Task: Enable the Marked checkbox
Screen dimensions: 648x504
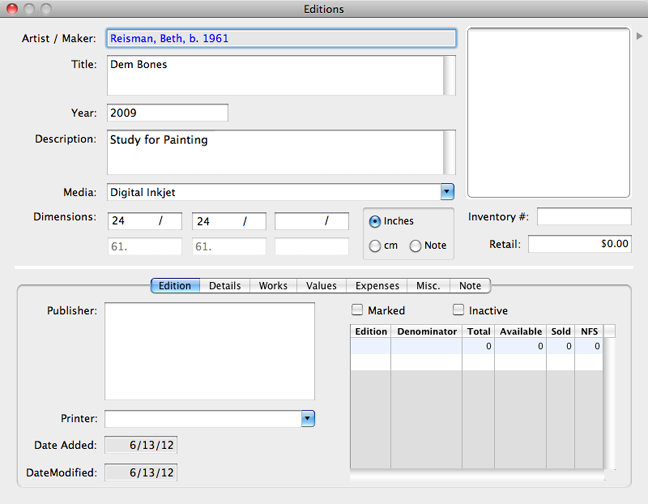Action: pos(359,310)
